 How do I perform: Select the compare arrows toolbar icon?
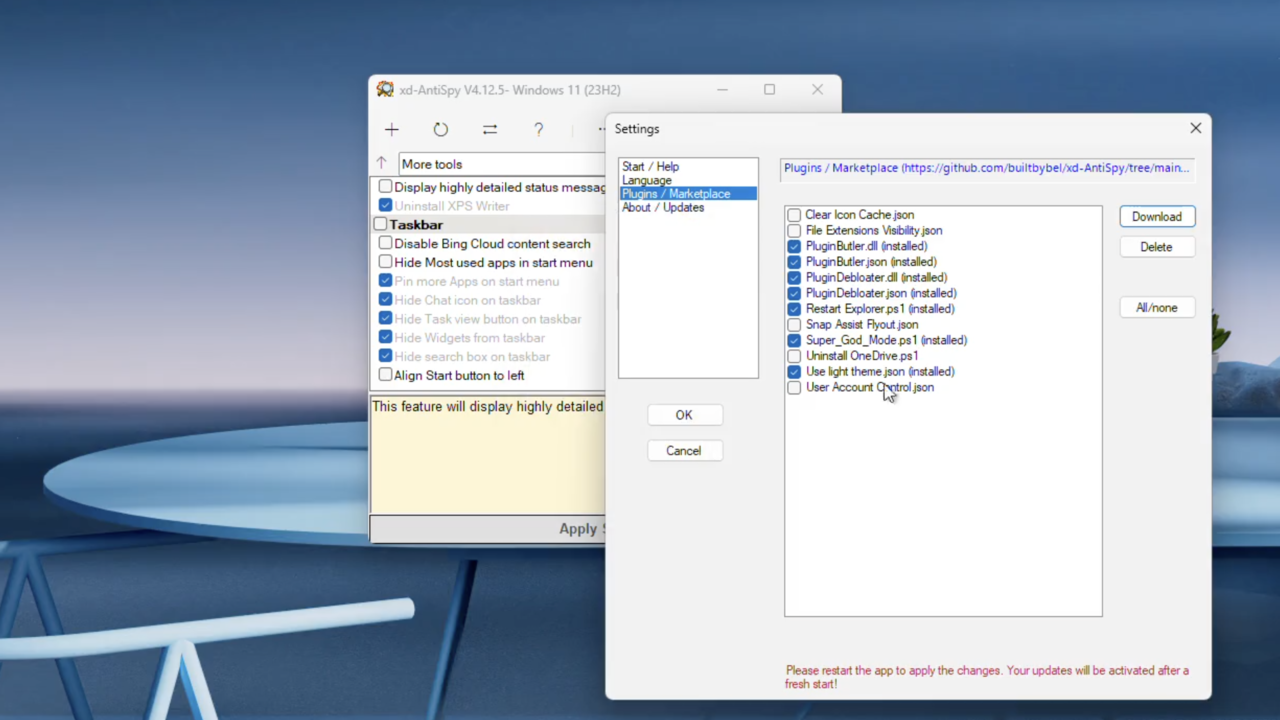489,129
